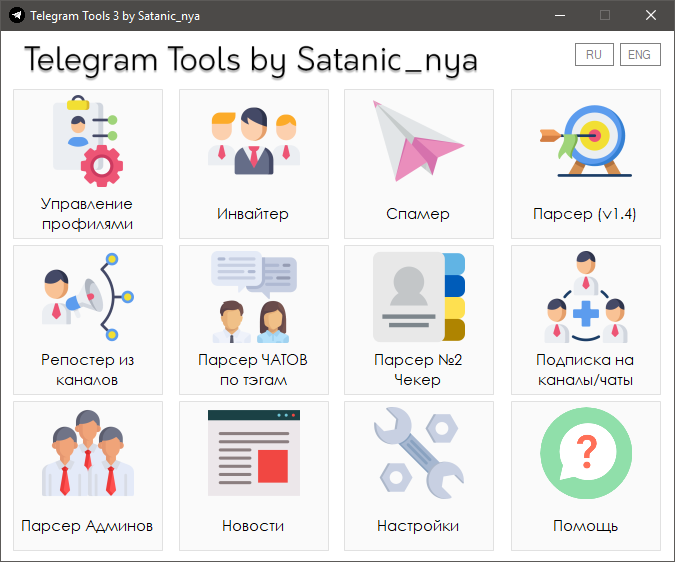
Task: Open the Новости webpage icon
Action: click(254, 453)
